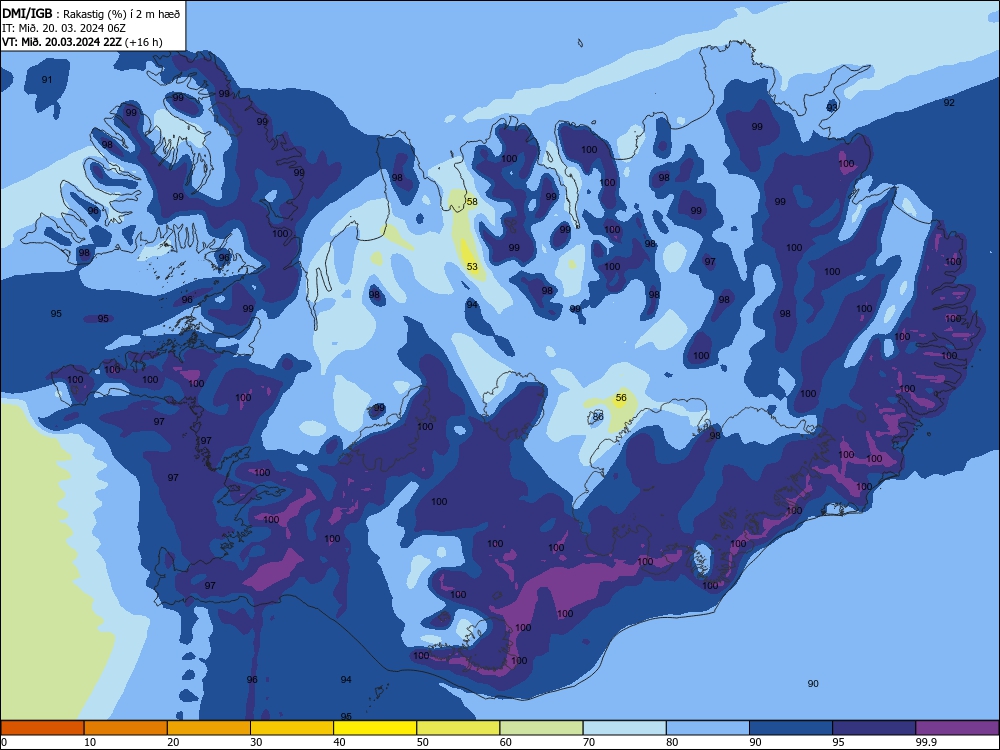Click the '50' tick label on color scale
1000x750 pixels.
pos(422,742)
